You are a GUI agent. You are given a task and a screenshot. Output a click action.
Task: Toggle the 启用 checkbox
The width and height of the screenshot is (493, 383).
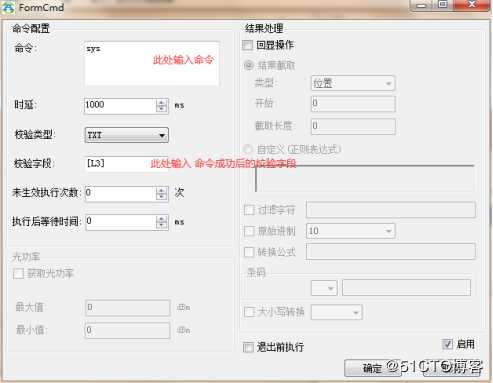point(447,344)
